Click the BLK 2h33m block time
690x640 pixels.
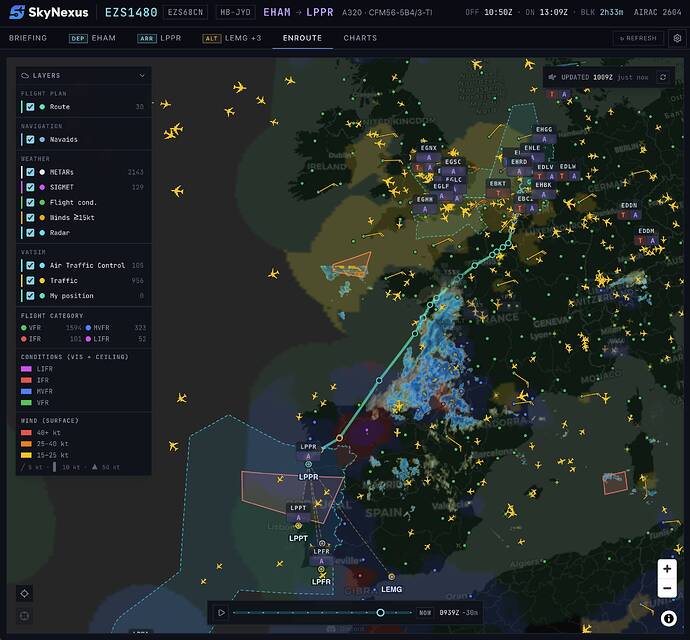602,12
